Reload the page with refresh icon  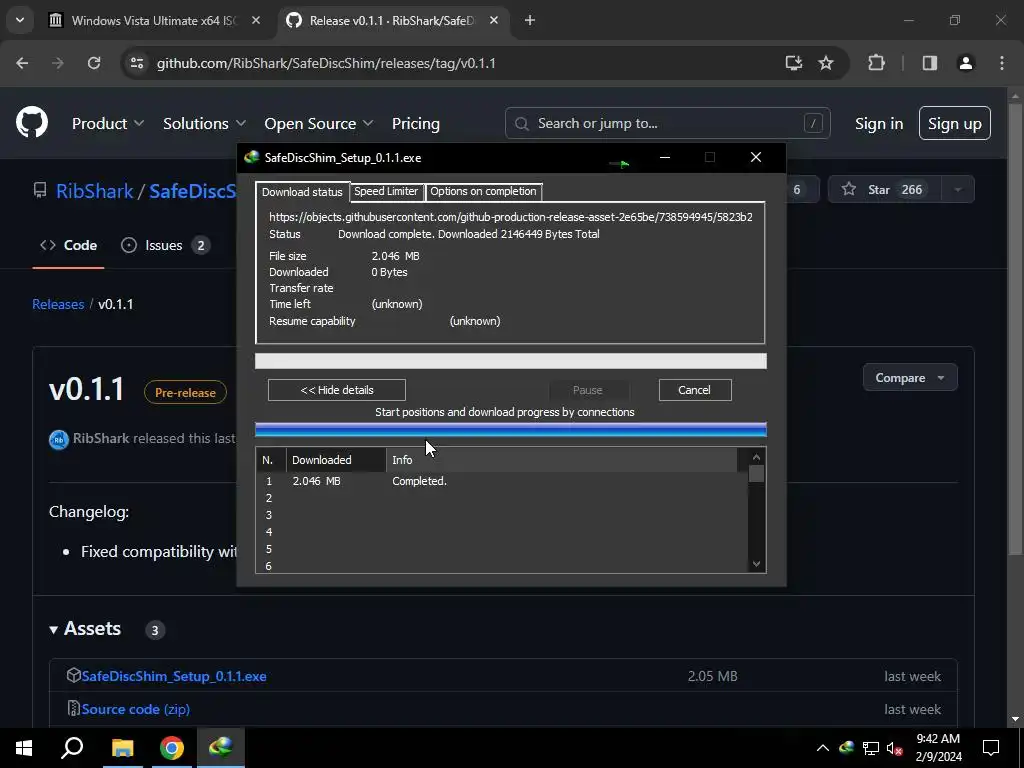(x=94, y=63)
